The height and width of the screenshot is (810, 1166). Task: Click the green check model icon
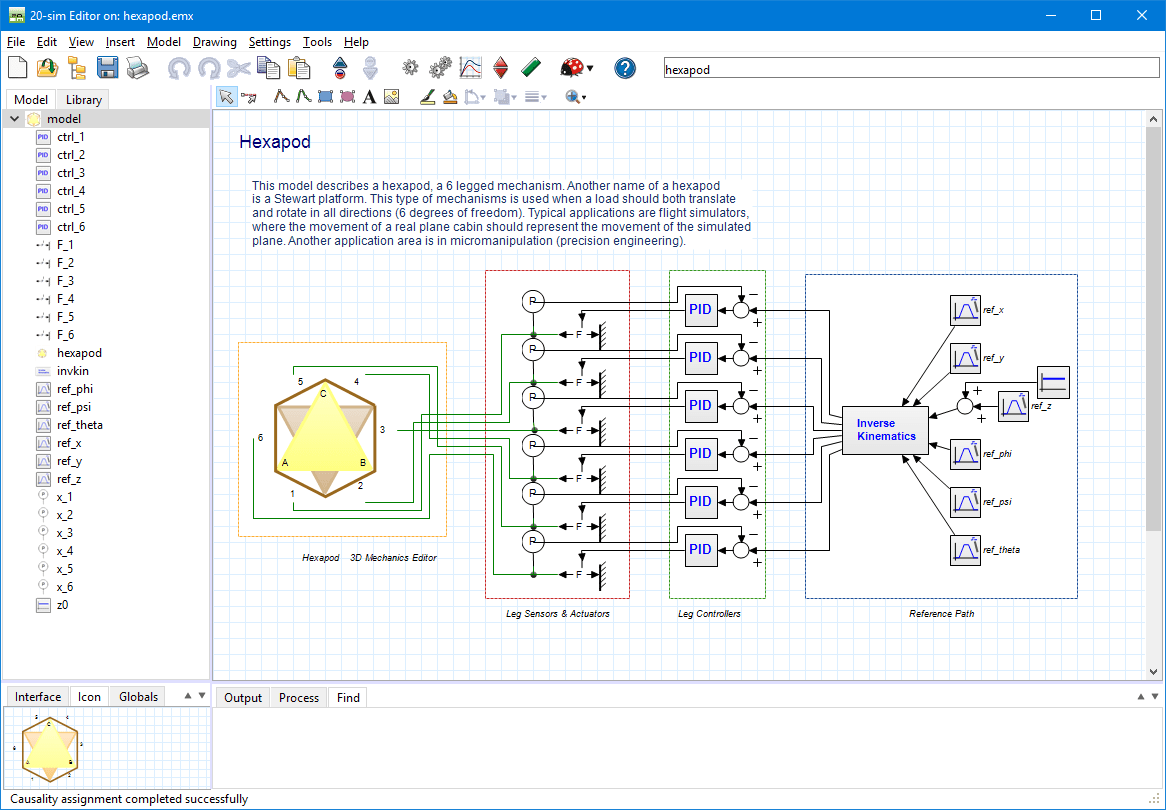[x=531, y=68]
